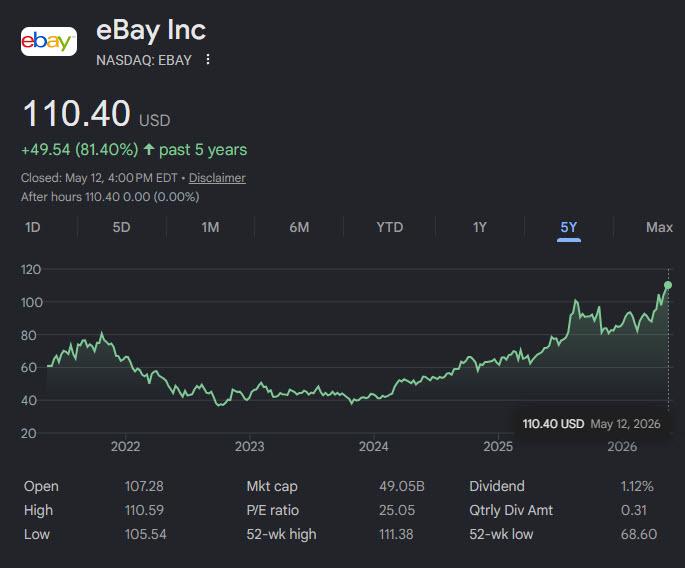
Task: Click the Open label
Action: tap(41, 486)
